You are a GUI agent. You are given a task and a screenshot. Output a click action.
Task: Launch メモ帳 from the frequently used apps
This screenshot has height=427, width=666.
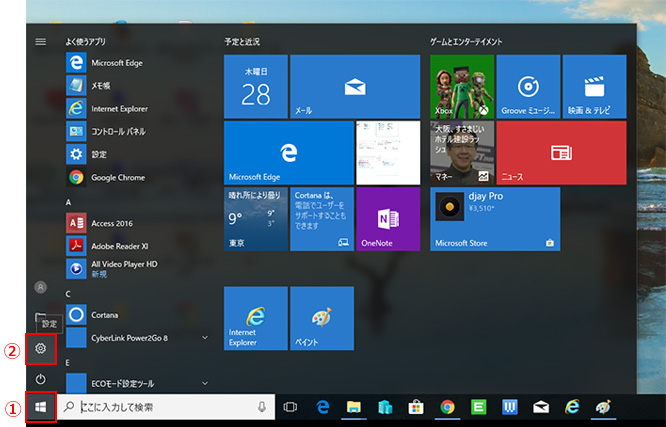[138, 86]
